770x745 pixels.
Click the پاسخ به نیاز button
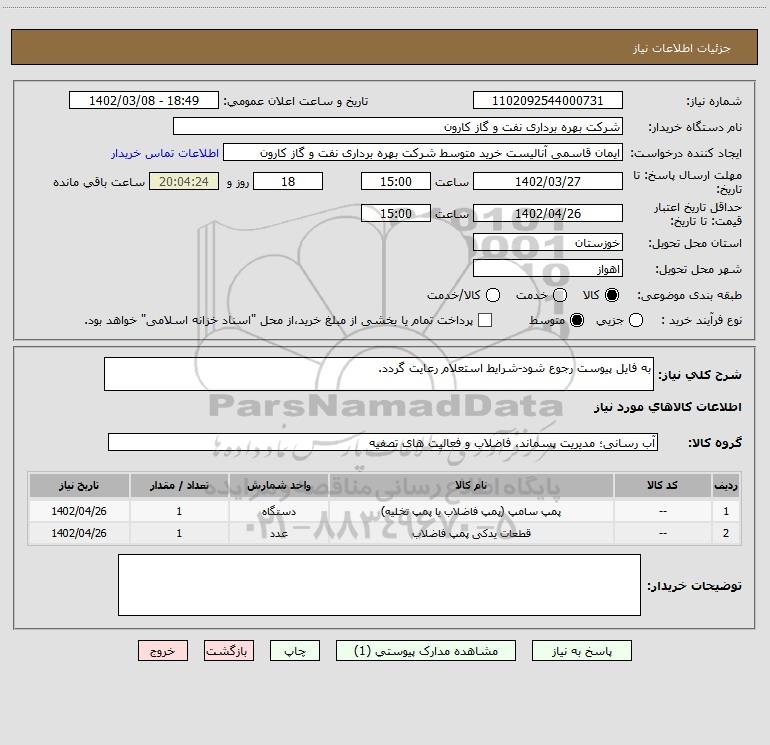pos(581,651)
